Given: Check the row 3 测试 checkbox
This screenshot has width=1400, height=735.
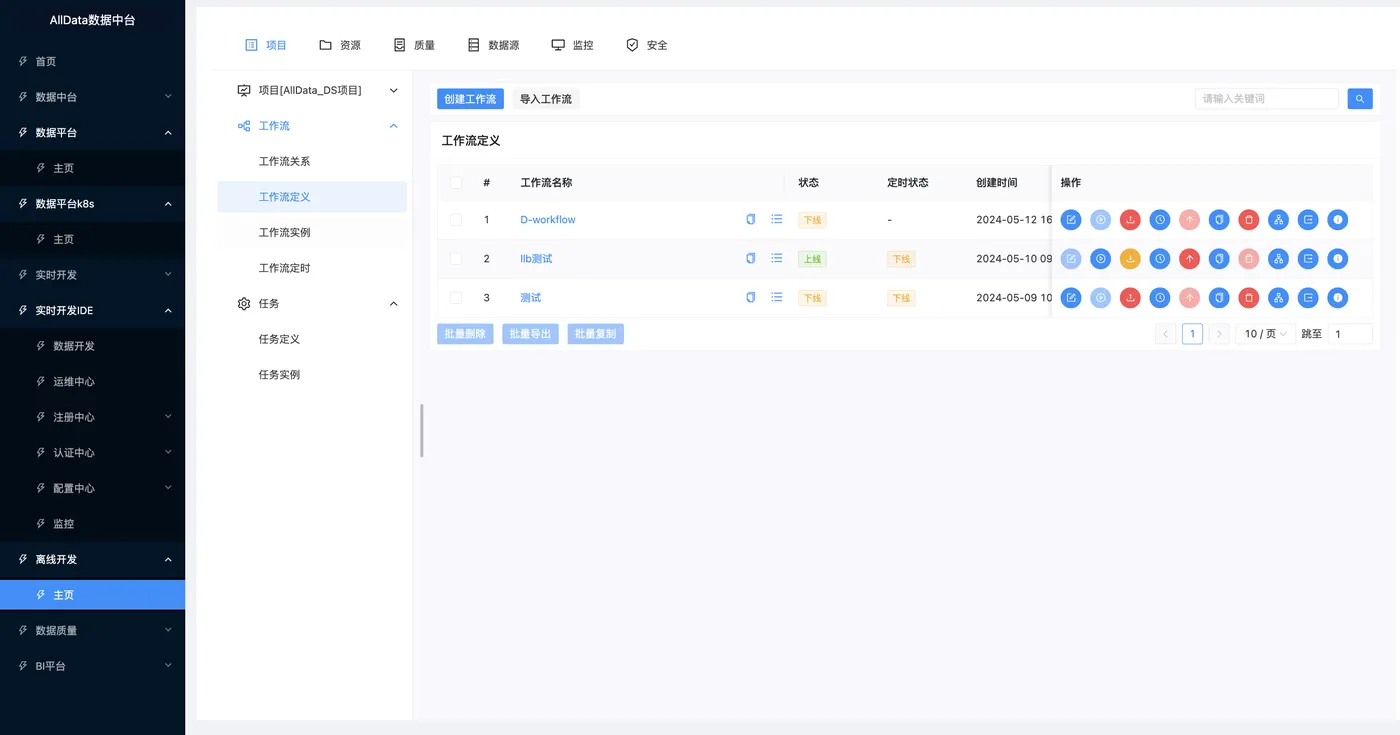Looking at the screenshot, I should [456, 298].
